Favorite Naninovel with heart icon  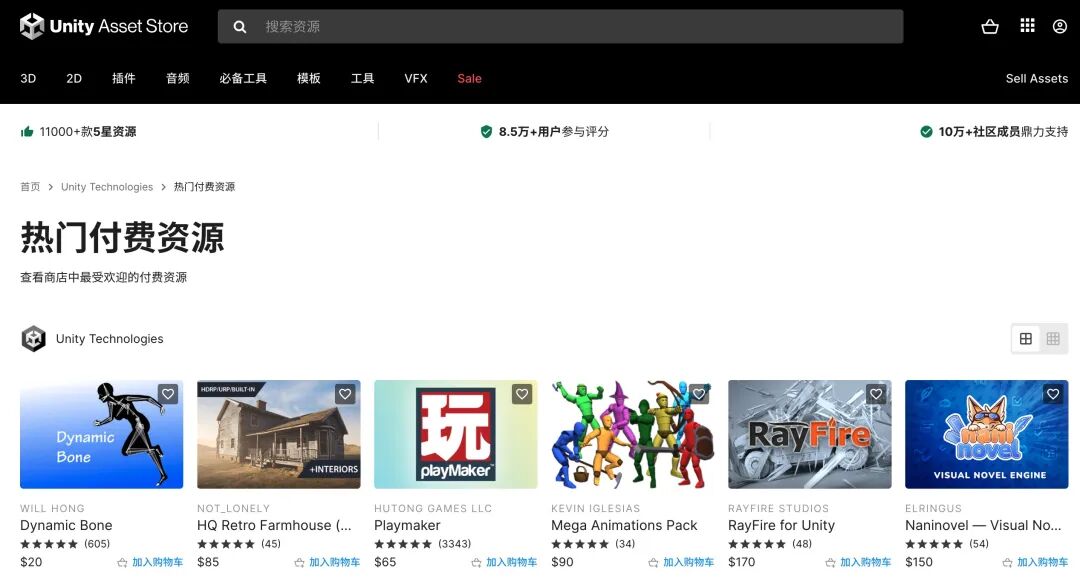click(1053, 394)
